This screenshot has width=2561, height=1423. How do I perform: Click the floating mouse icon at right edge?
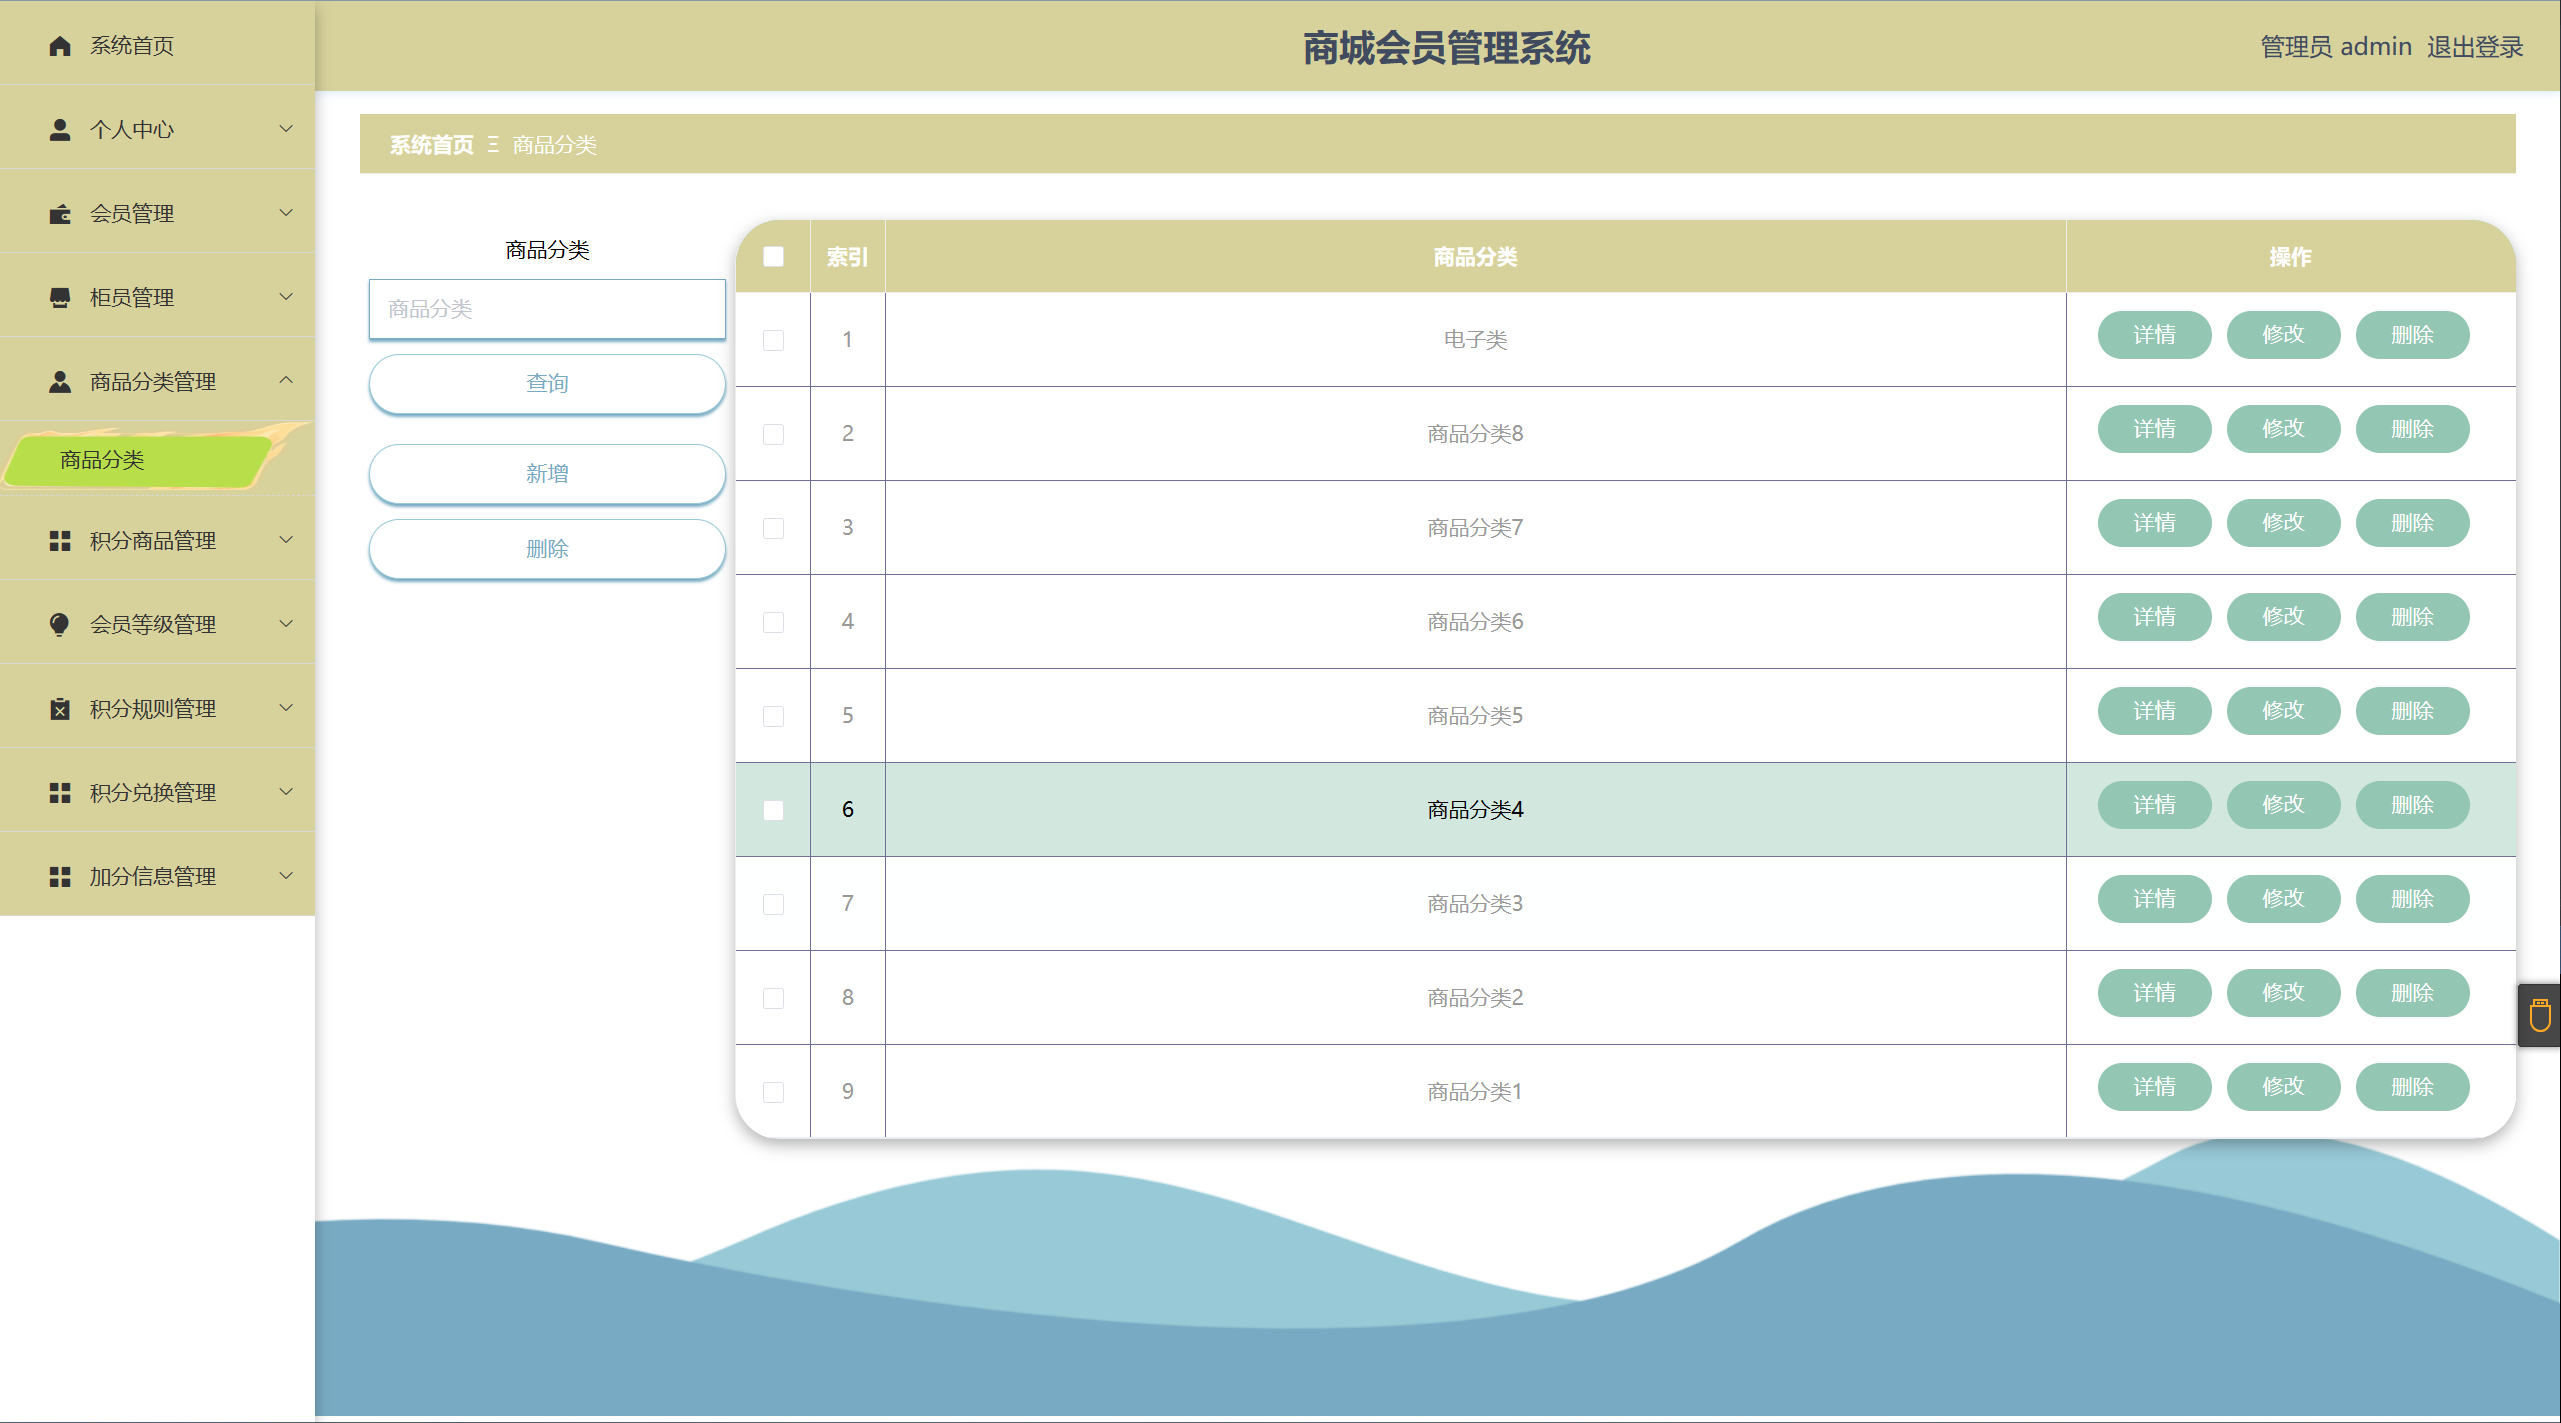[x=2540, y=1016]
